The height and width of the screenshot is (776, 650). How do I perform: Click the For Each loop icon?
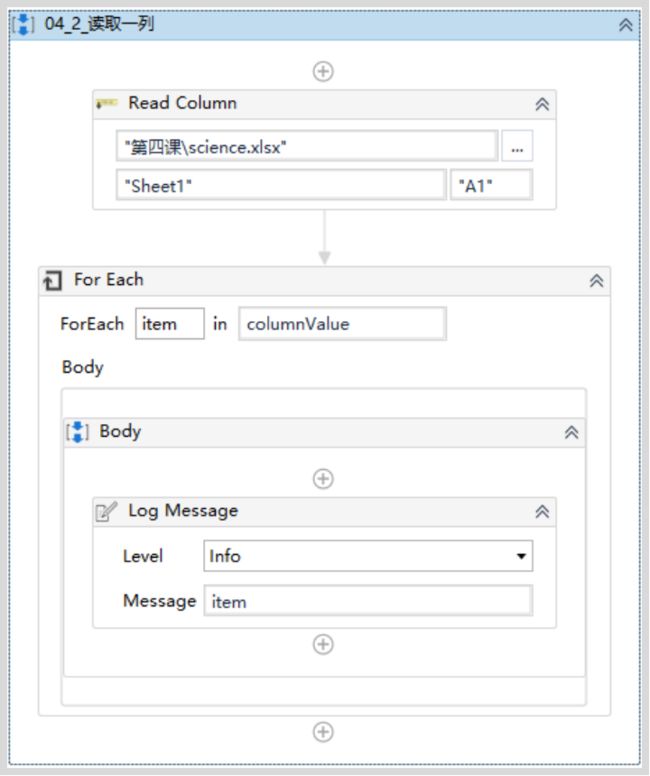pyautogui.click(x=52, y=280)
